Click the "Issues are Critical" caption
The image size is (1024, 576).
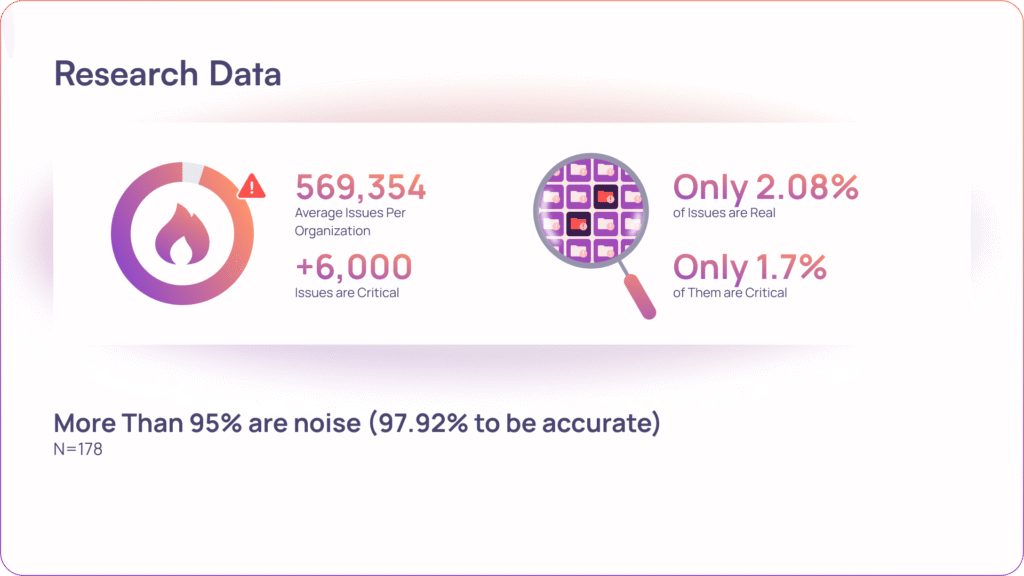tap(347, 293)
